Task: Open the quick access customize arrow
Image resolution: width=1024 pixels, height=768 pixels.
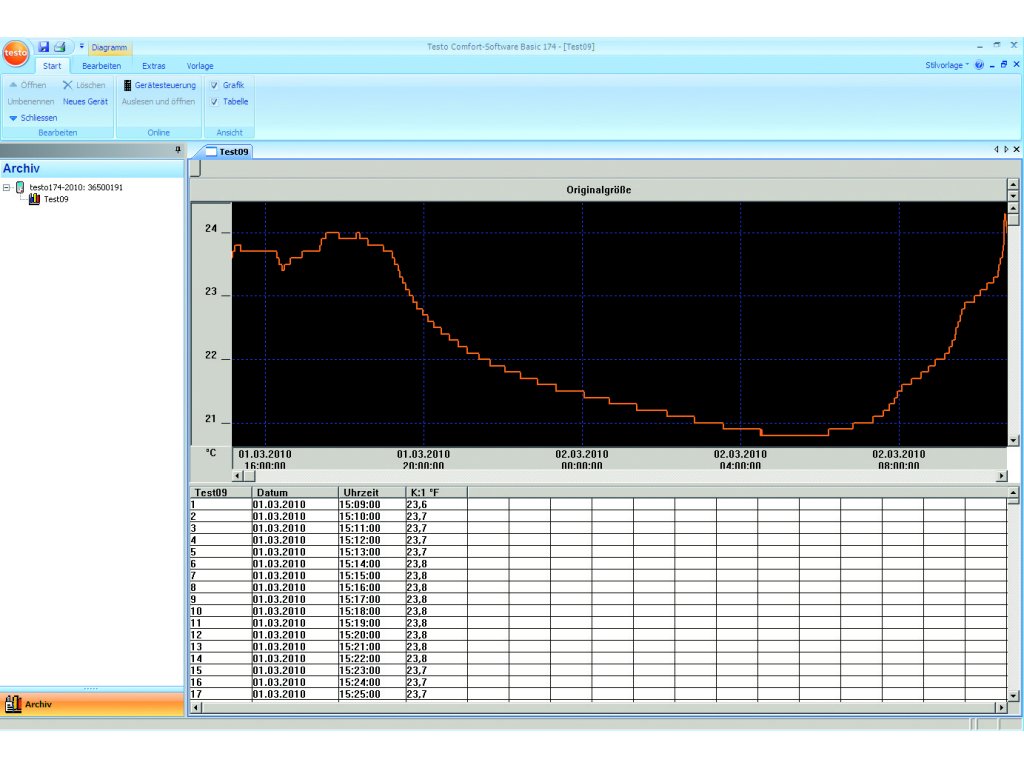Action: 82,46
